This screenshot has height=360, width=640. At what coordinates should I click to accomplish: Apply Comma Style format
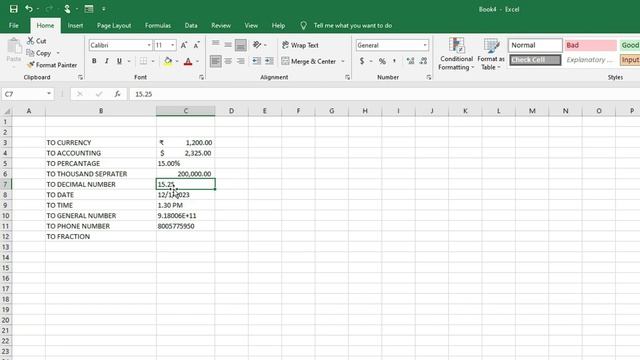point(394,61)
